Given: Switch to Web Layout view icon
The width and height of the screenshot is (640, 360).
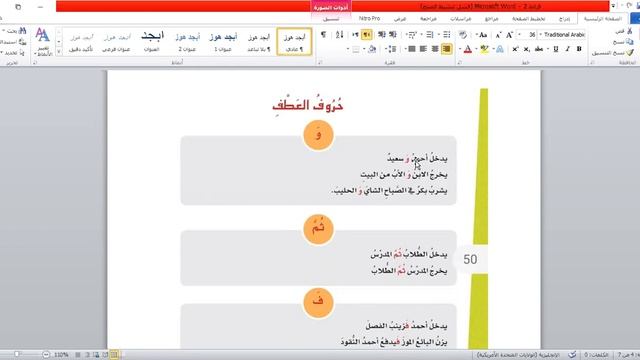Looking at the screenshot, I should coord(96,355).
